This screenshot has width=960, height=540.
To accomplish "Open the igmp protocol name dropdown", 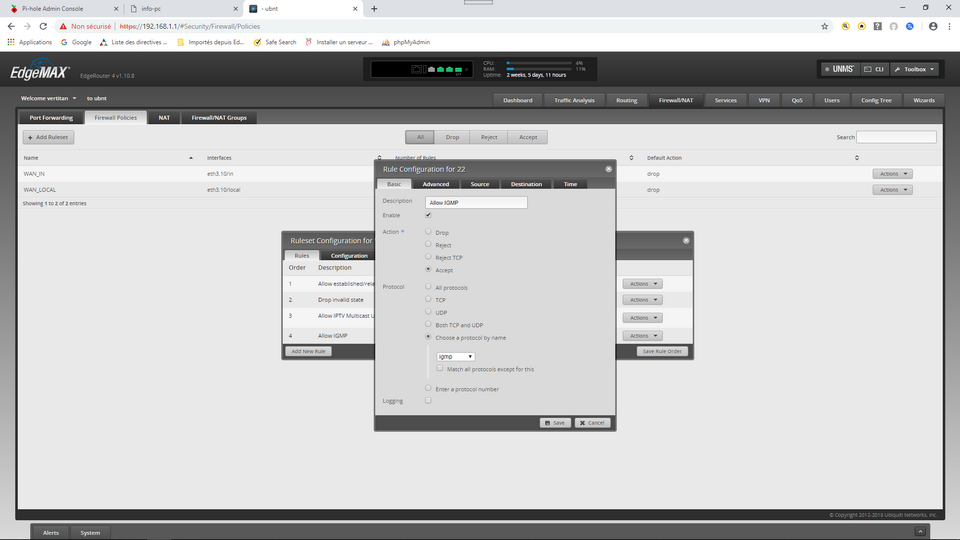I will pyautogui.click(x=455, y=356).
